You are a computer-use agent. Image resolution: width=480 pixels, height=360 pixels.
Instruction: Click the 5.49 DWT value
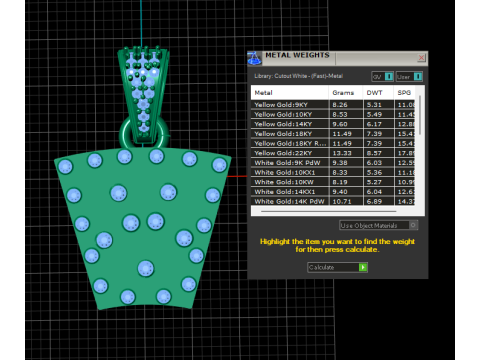pos(374,114)
